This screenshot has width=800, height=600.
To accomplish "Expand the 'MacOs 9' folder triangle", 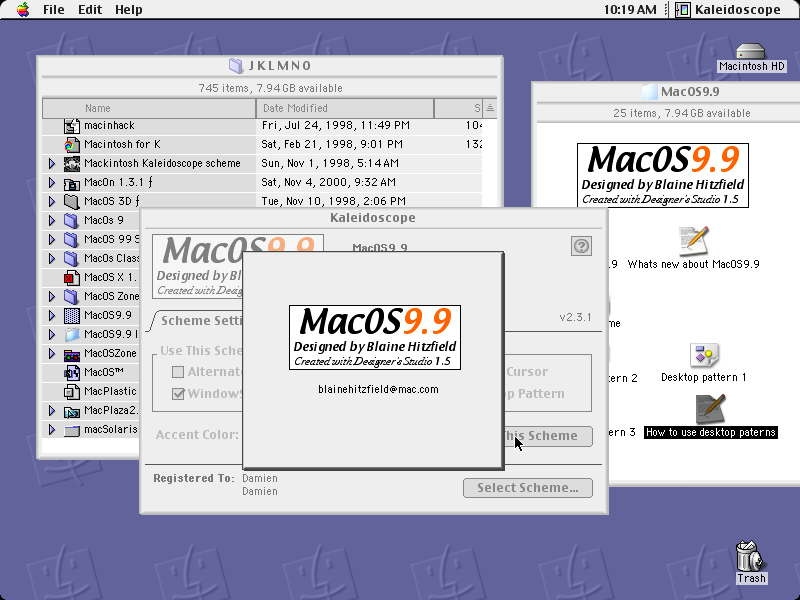I will click(52, 220).
